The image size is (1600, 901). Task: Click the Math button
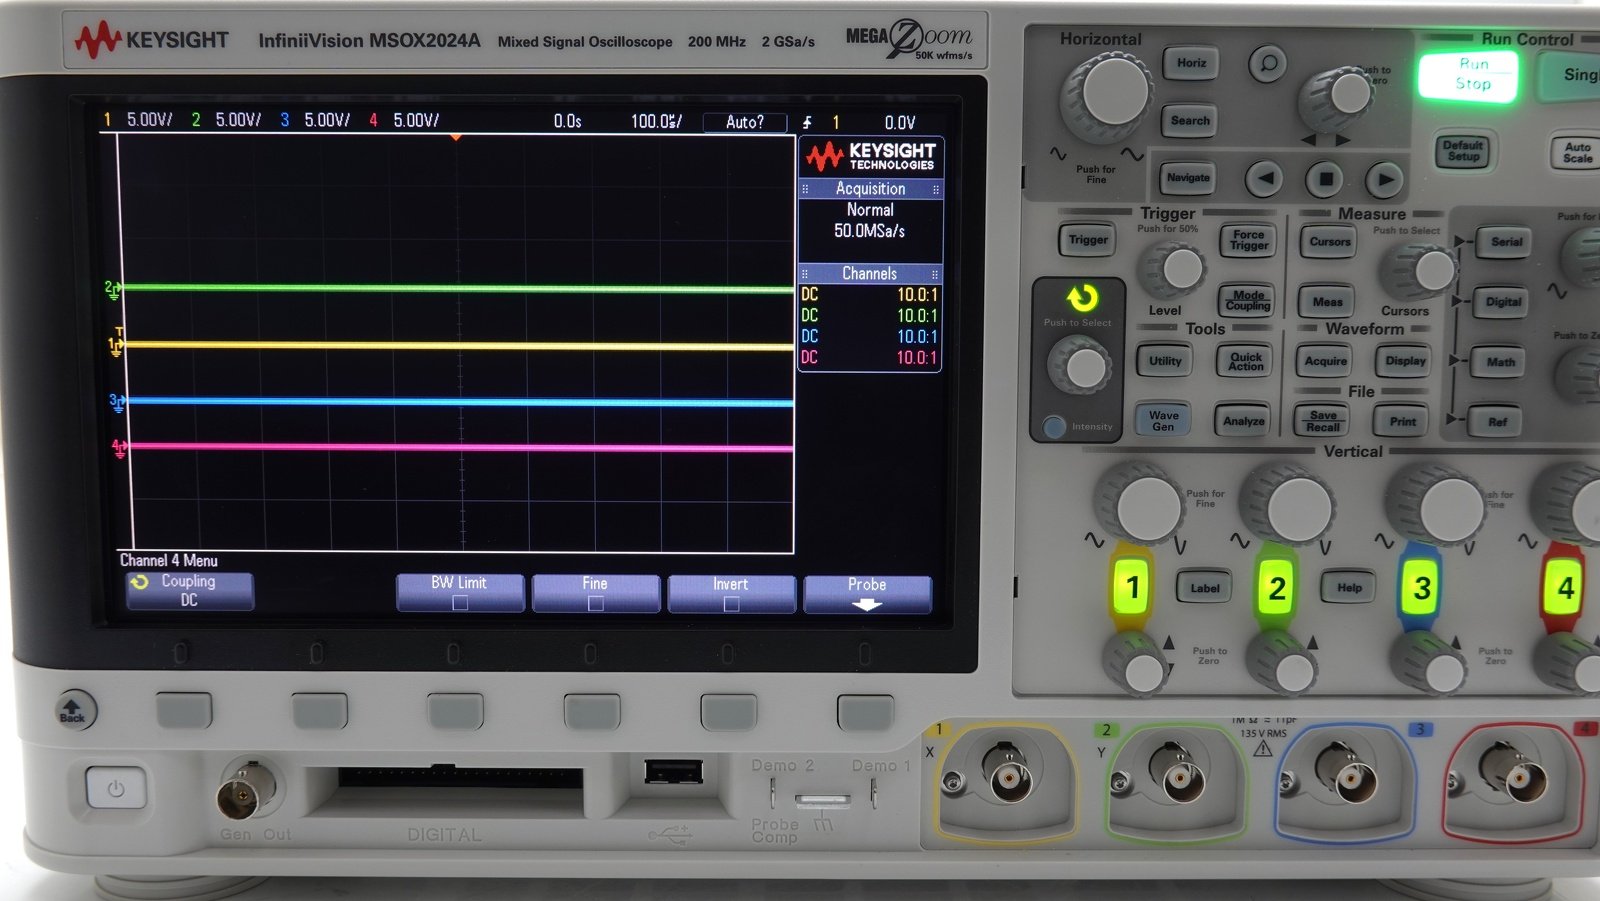(1500, 362)
